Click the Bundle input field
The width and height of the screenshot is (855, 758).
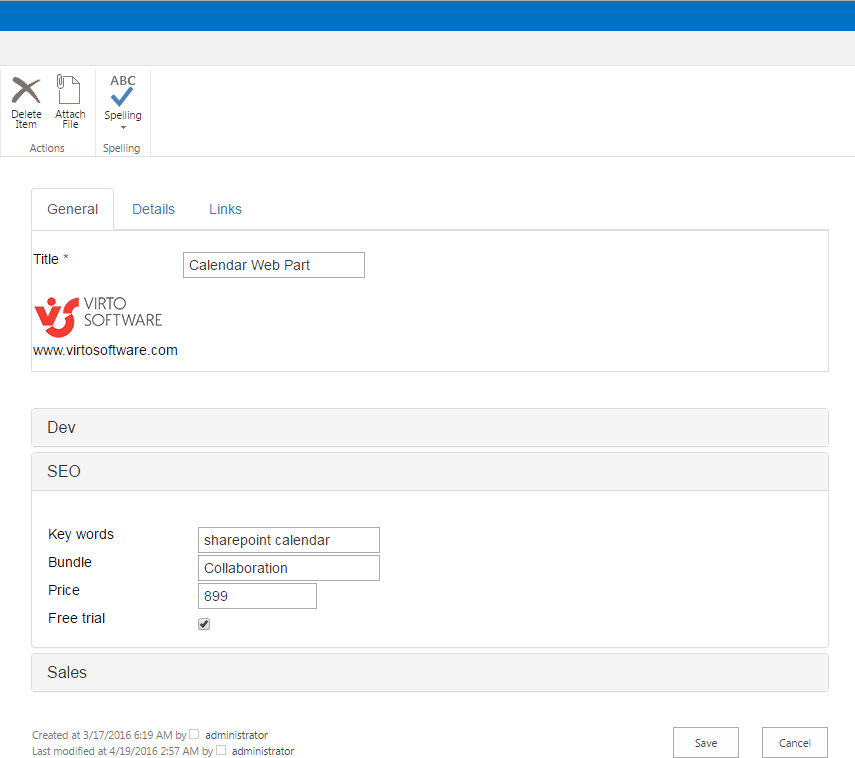(x=289, y=568)
